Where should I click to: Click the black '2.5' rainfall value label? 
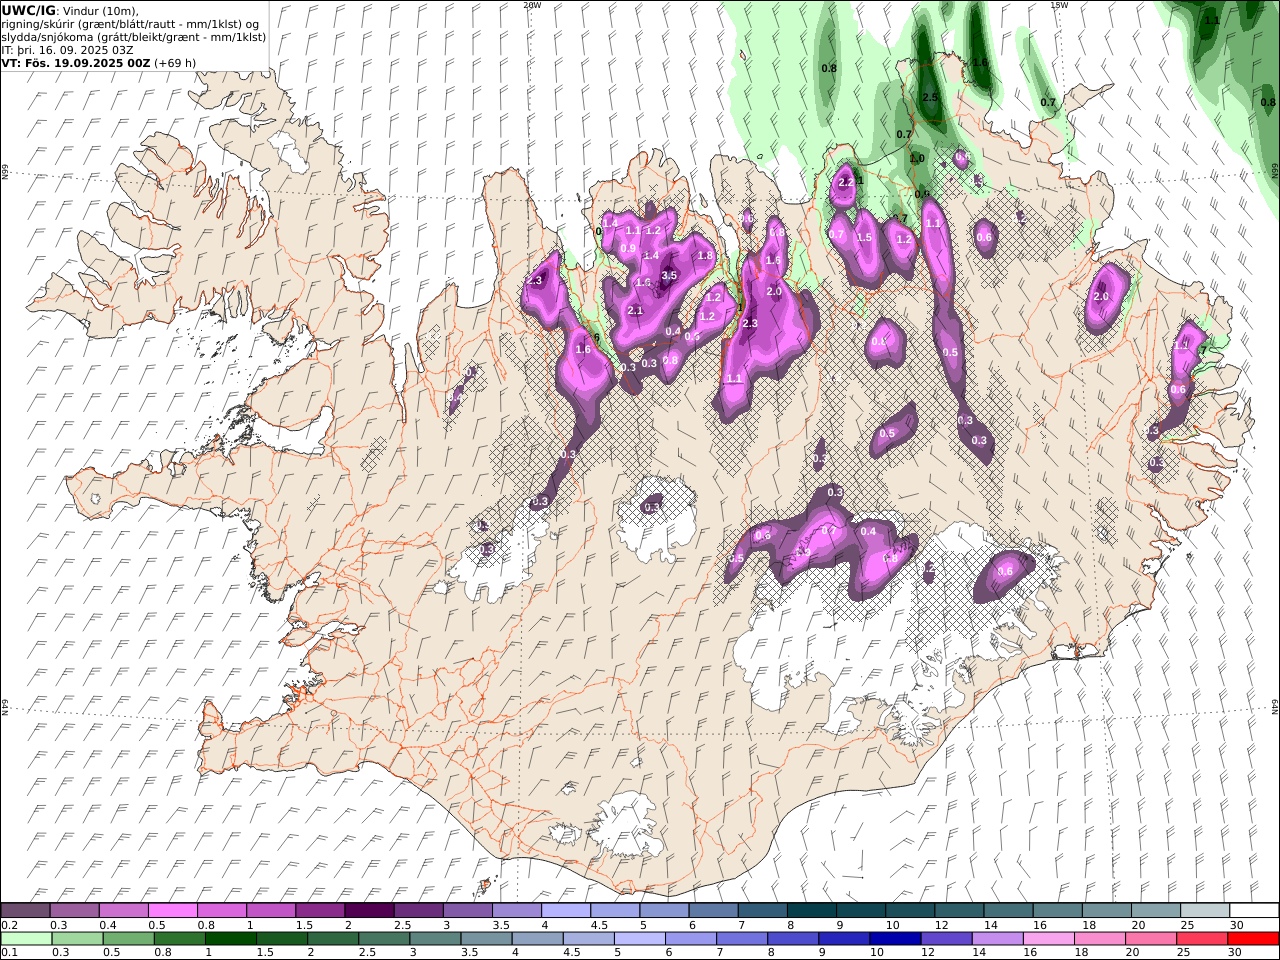[x=930, y=97]
